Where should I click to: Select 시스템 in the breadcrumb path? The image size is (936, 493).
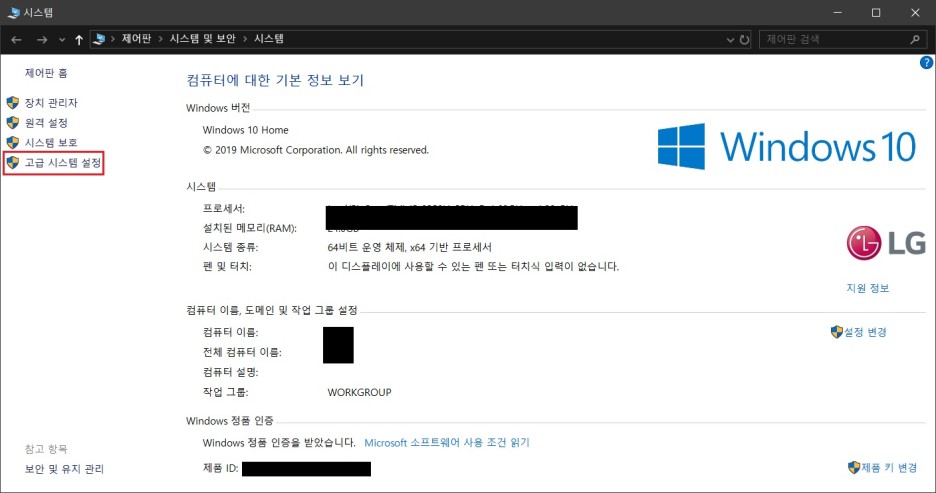[x=269, y=39]
